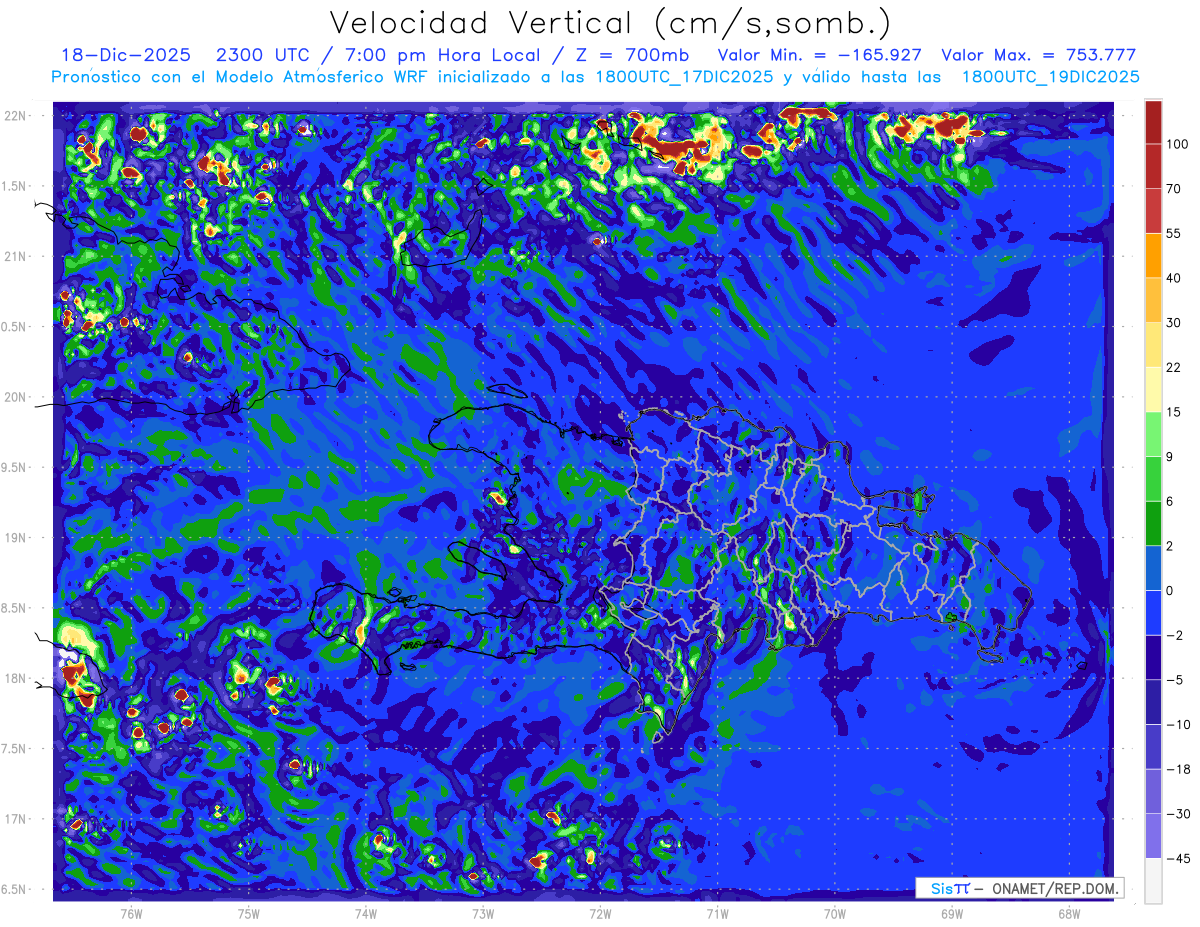This screenshot has height=927, width=1200.
Task: Click the colorbar value label "100"
Action: [1177, 145]
